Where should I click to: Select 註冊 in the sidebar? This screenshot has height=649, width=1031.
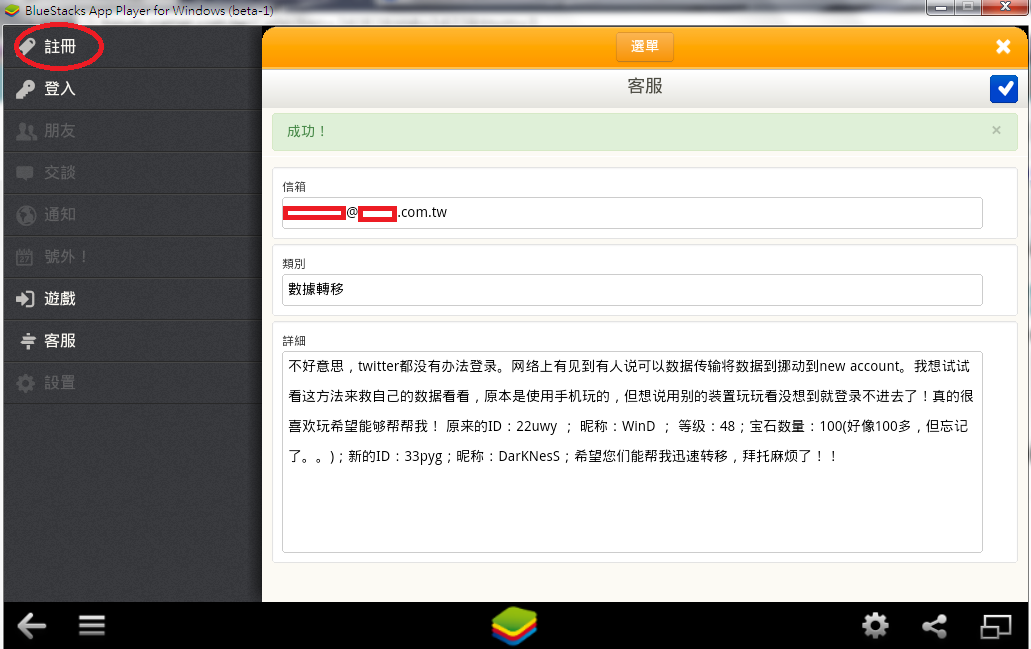point(60,47)
